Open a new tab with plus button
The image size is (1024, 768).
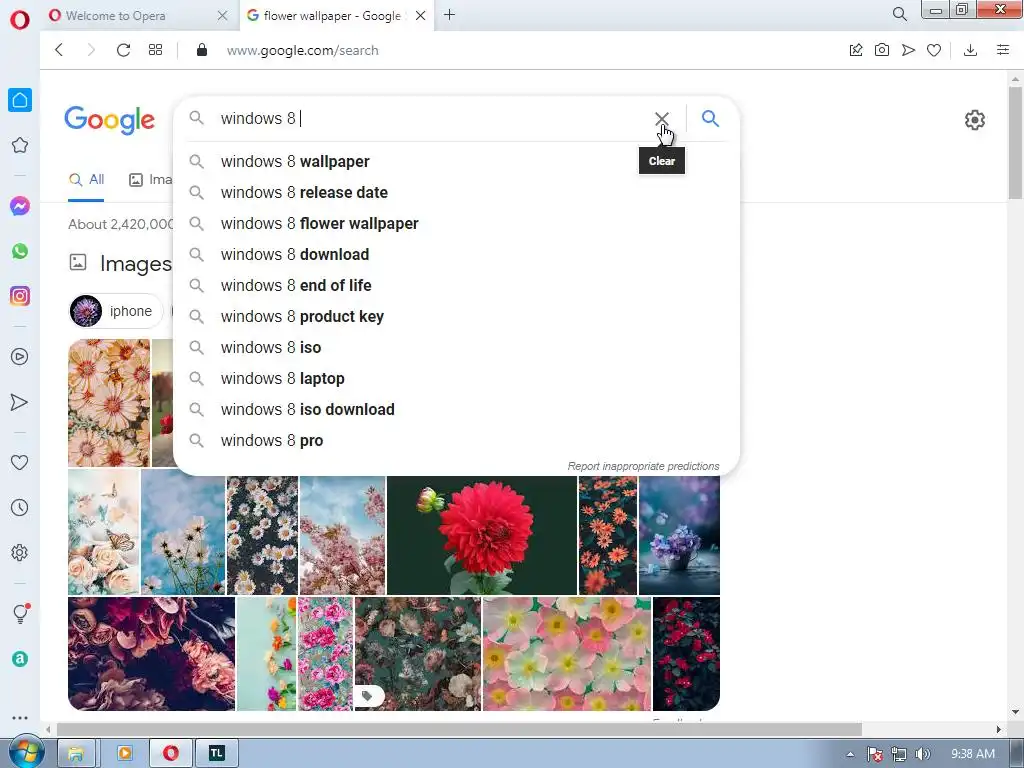tap(449, 14)
